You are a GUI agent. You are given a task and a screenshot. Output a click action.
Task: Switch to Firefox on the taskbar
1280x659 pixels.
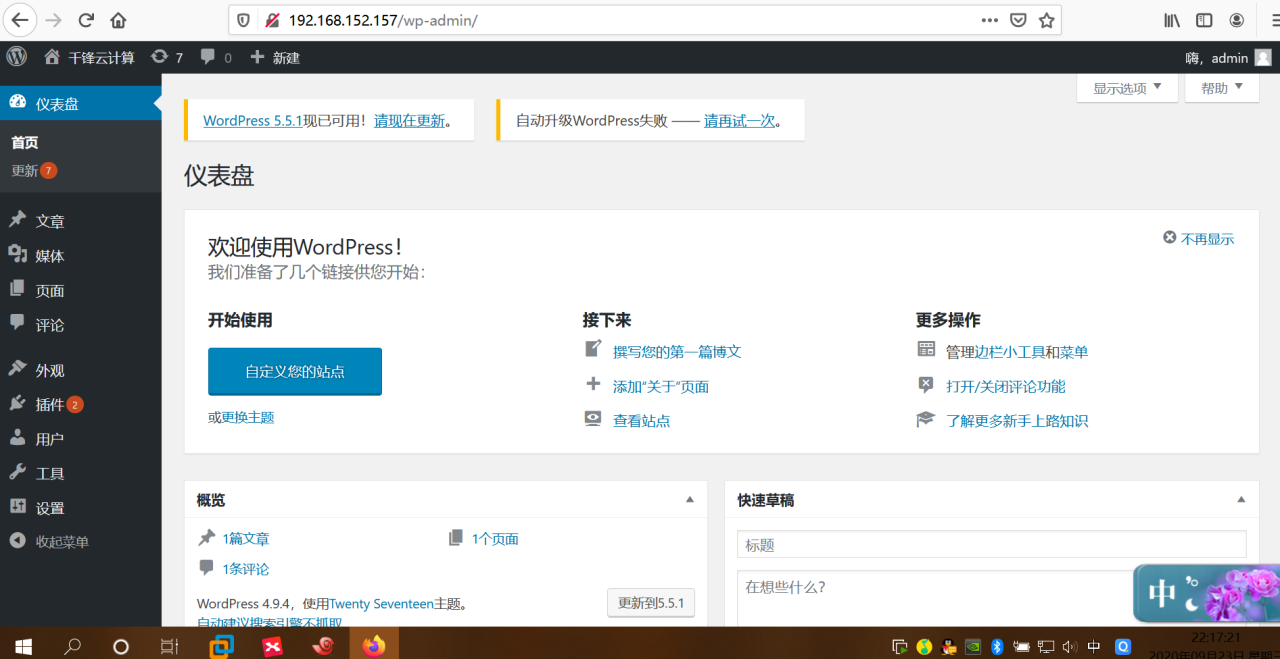coord(374,645)
